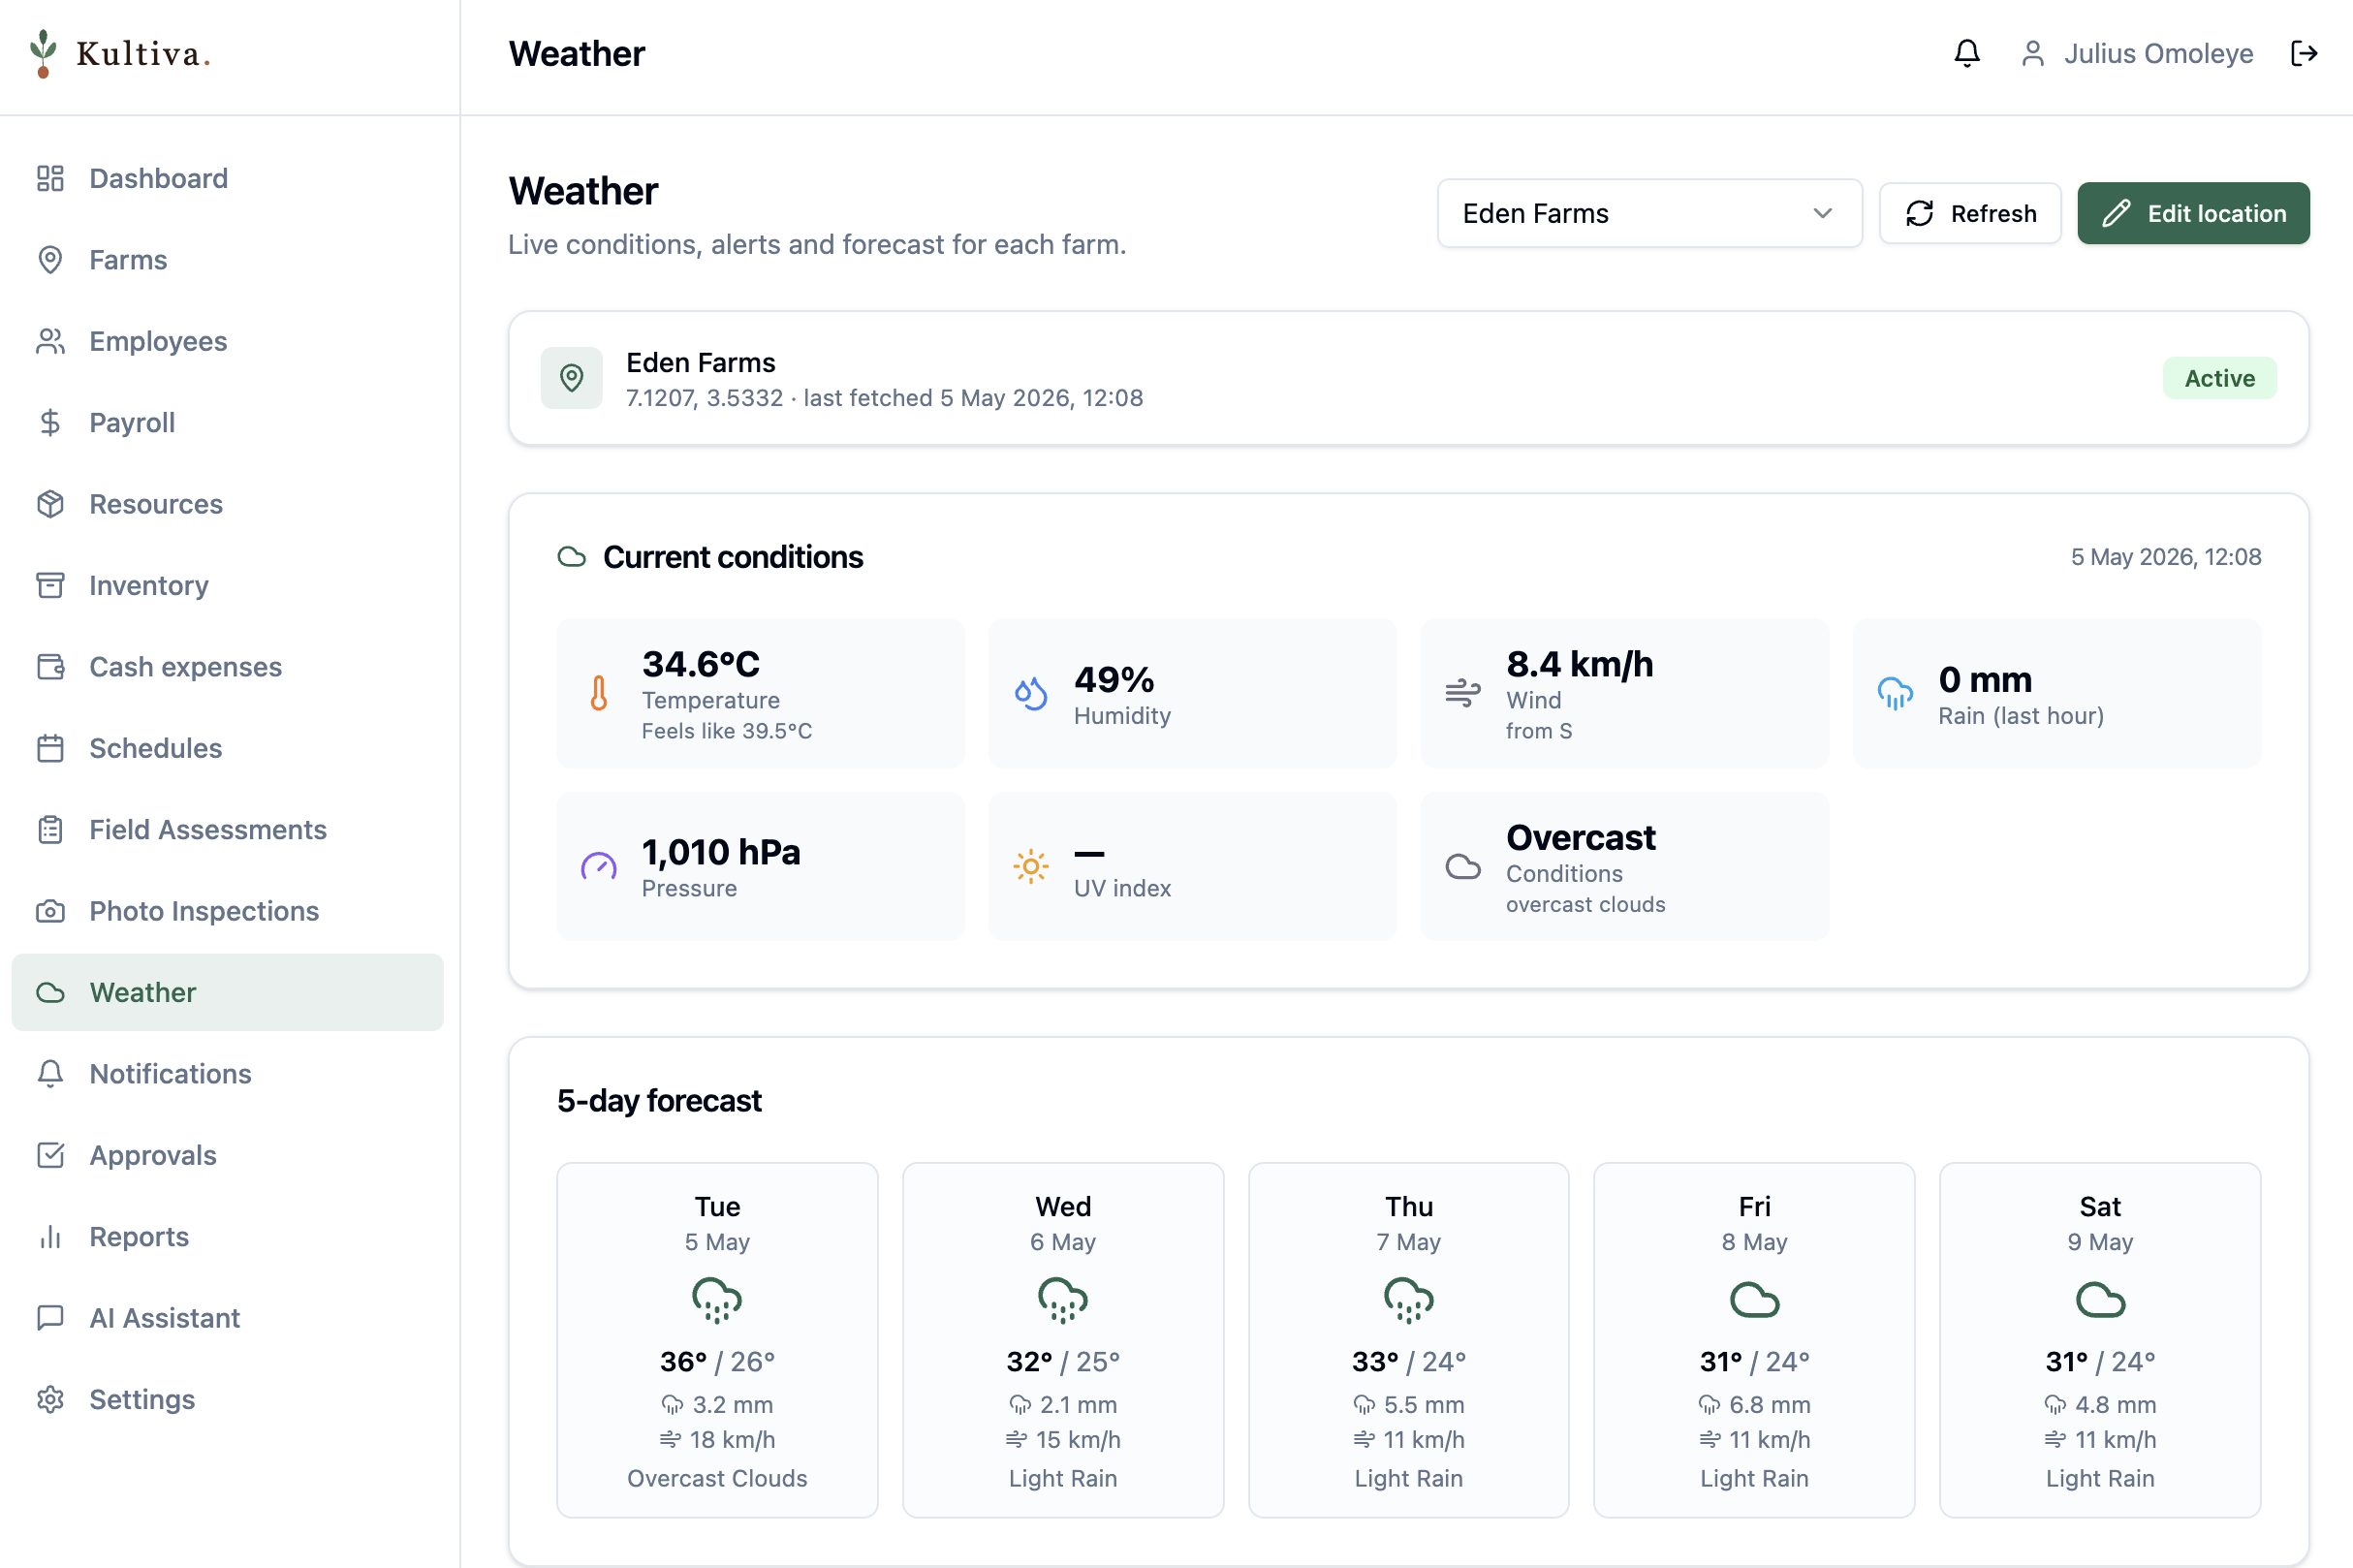Screen dimensions: 2353x1568
Task: Click the 5 May 2026, 12:08 conditions timestamp
Action: (x=2165, y=557)
